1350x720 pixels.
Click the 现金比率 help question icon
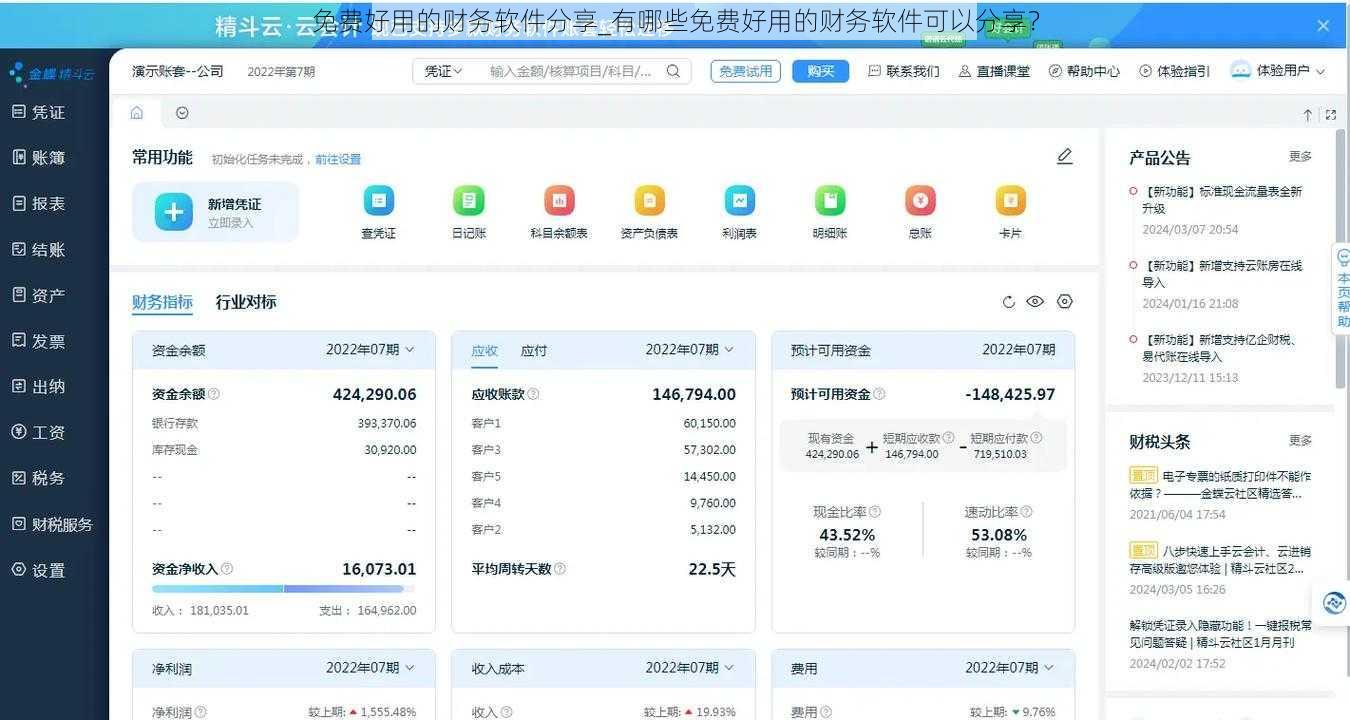click(x=875, y=512)
